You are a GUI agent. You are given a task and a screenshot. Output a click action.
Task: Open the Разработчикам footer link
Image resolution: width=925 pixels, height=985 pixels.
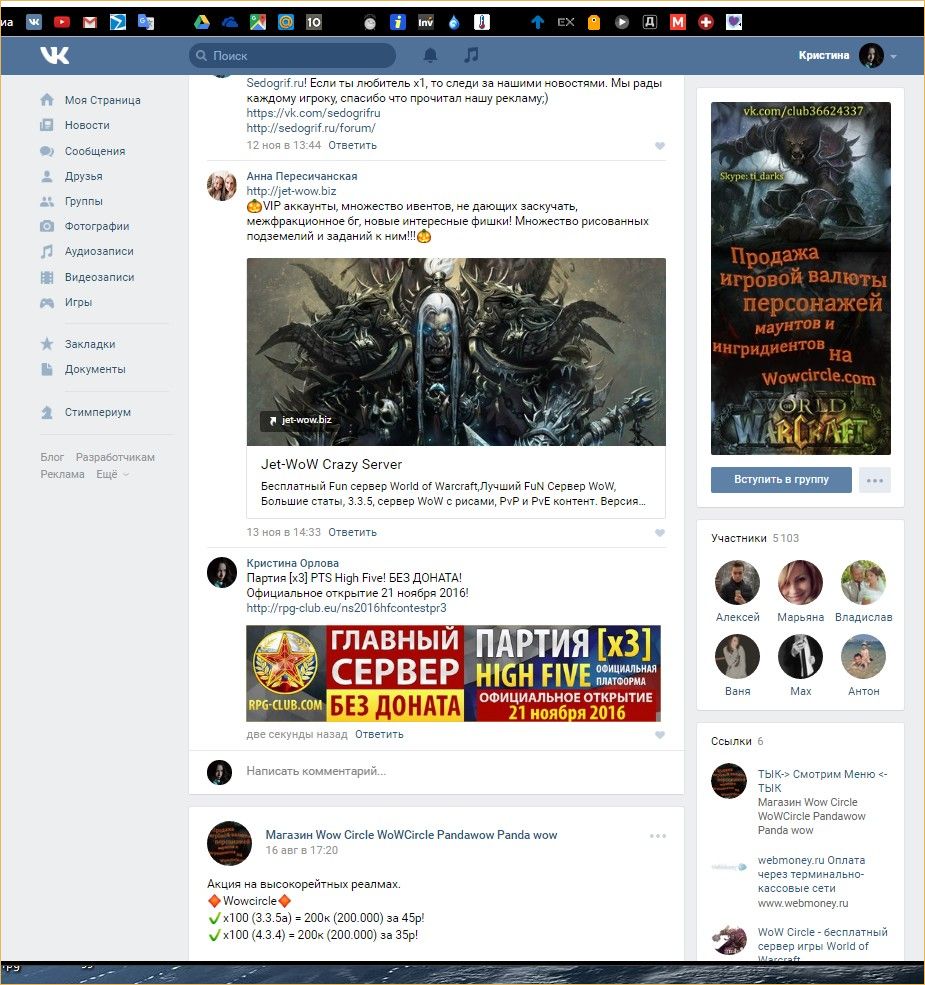coord(115,457)
